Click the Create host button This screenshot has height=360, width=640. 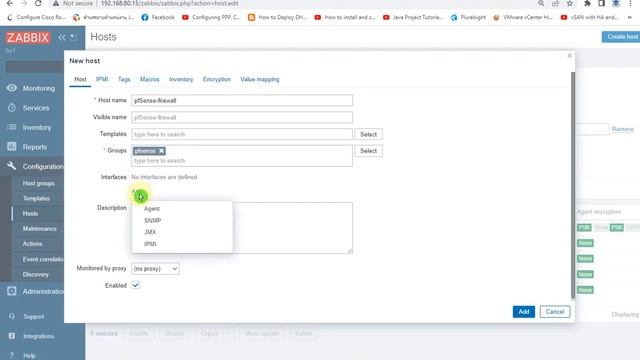(x=622, y=37)
